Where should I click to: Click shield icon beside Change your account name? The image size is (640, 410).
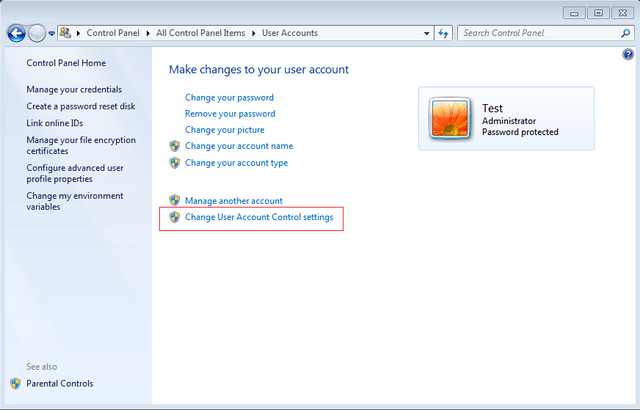tap(175, 146)
